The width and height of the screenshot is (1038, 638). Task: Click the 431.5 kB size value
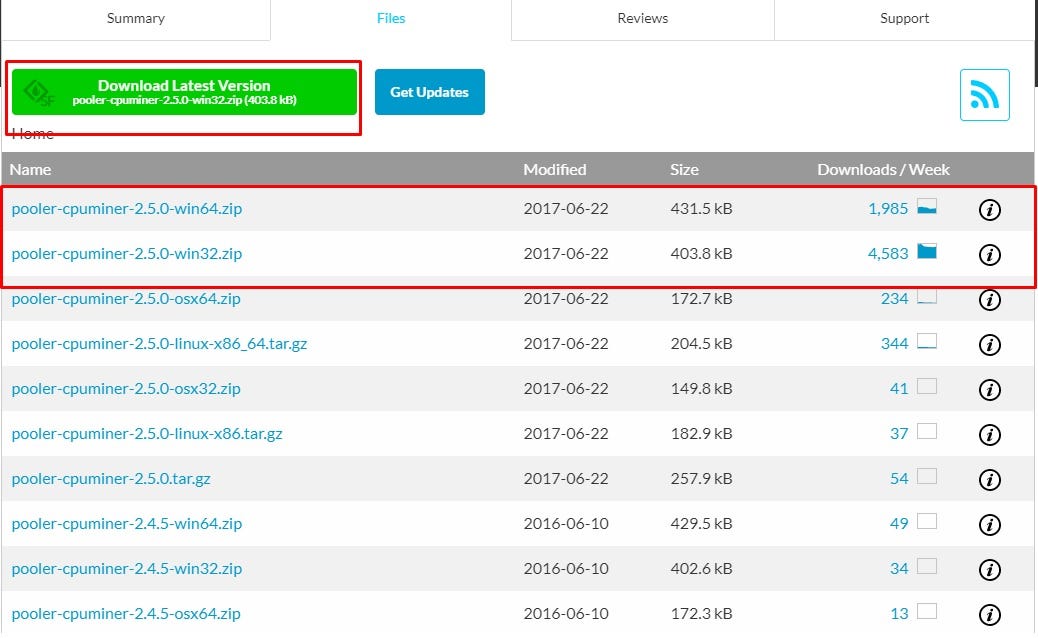[701, 208]
